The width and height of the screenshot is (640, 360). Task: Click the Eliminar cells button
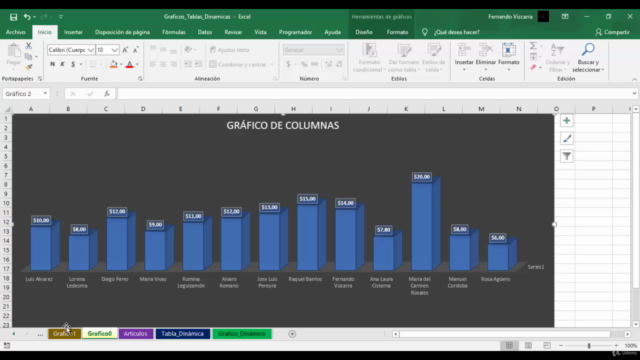tap(486, 57)
